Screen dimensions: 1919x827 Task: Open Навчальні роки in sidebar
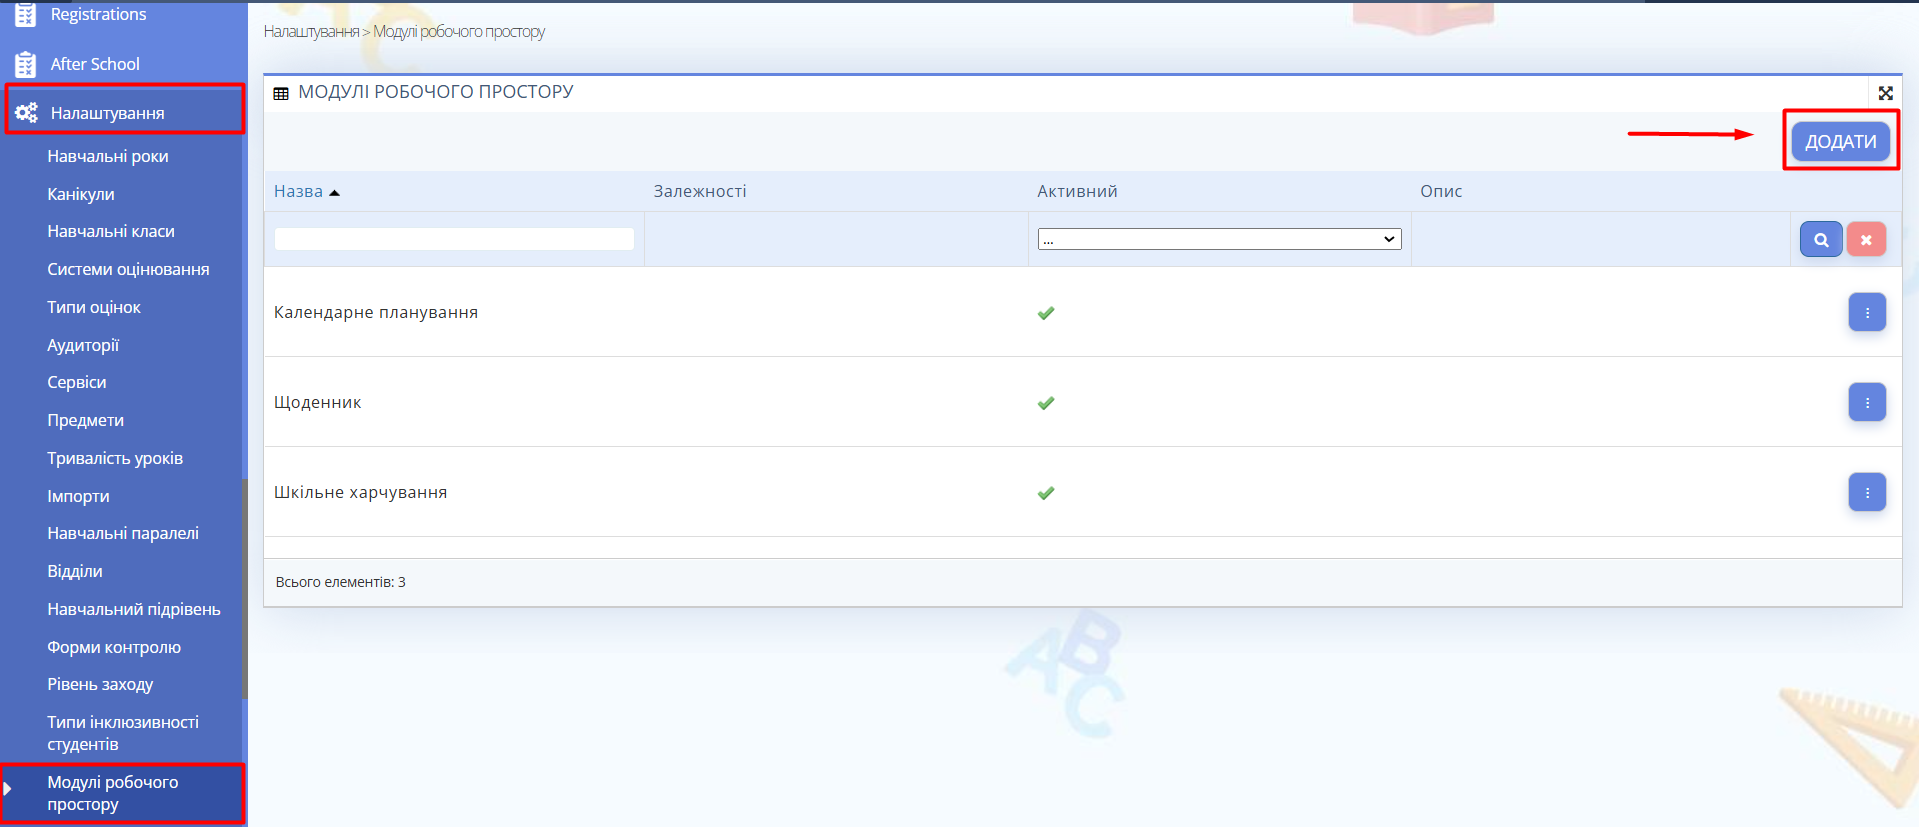pos(108,156)
